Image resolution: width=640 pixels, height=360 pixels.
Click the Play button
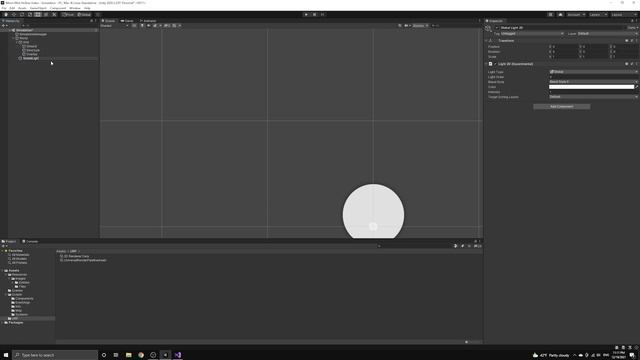pyautogui.click(x=306, y=15)
